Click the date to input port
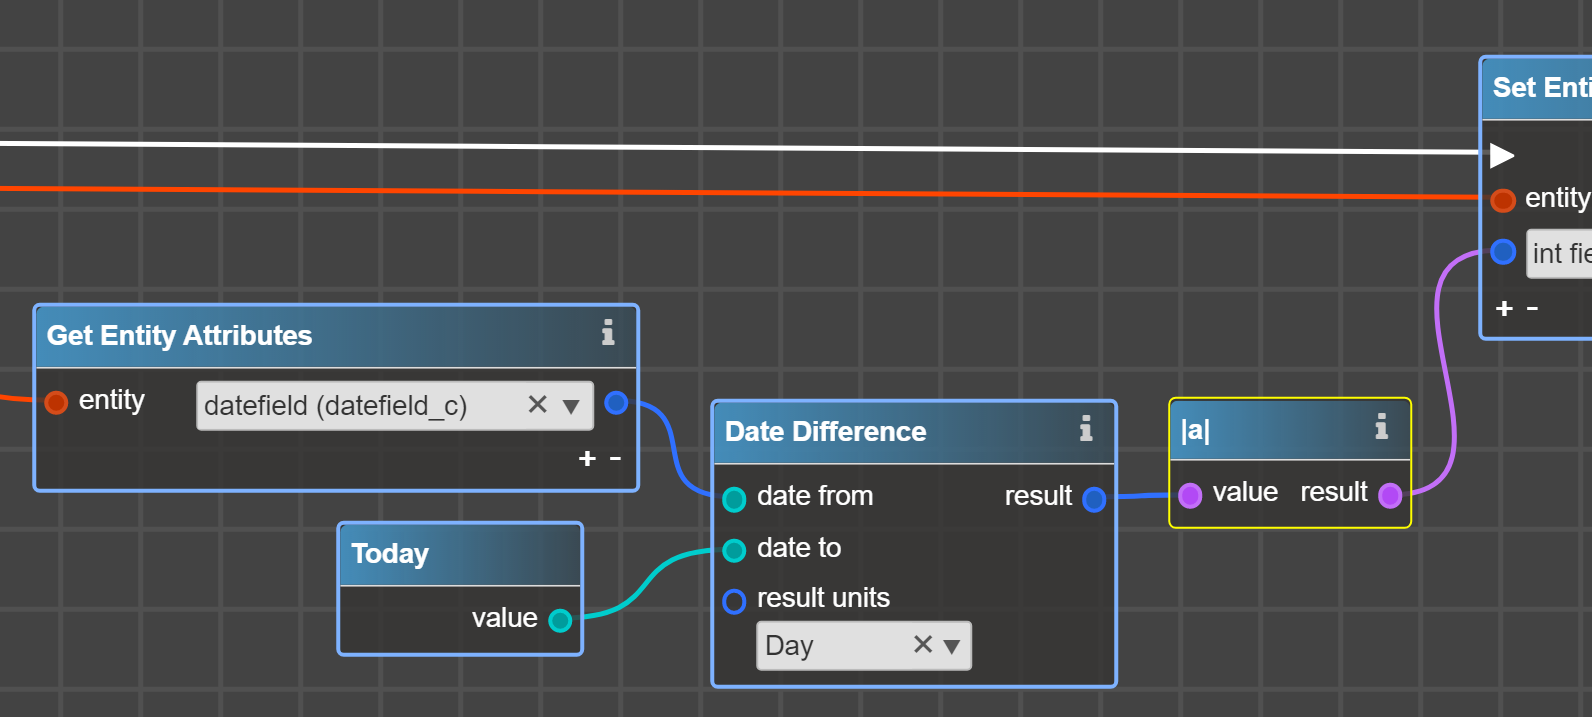 tap(734, 550)
